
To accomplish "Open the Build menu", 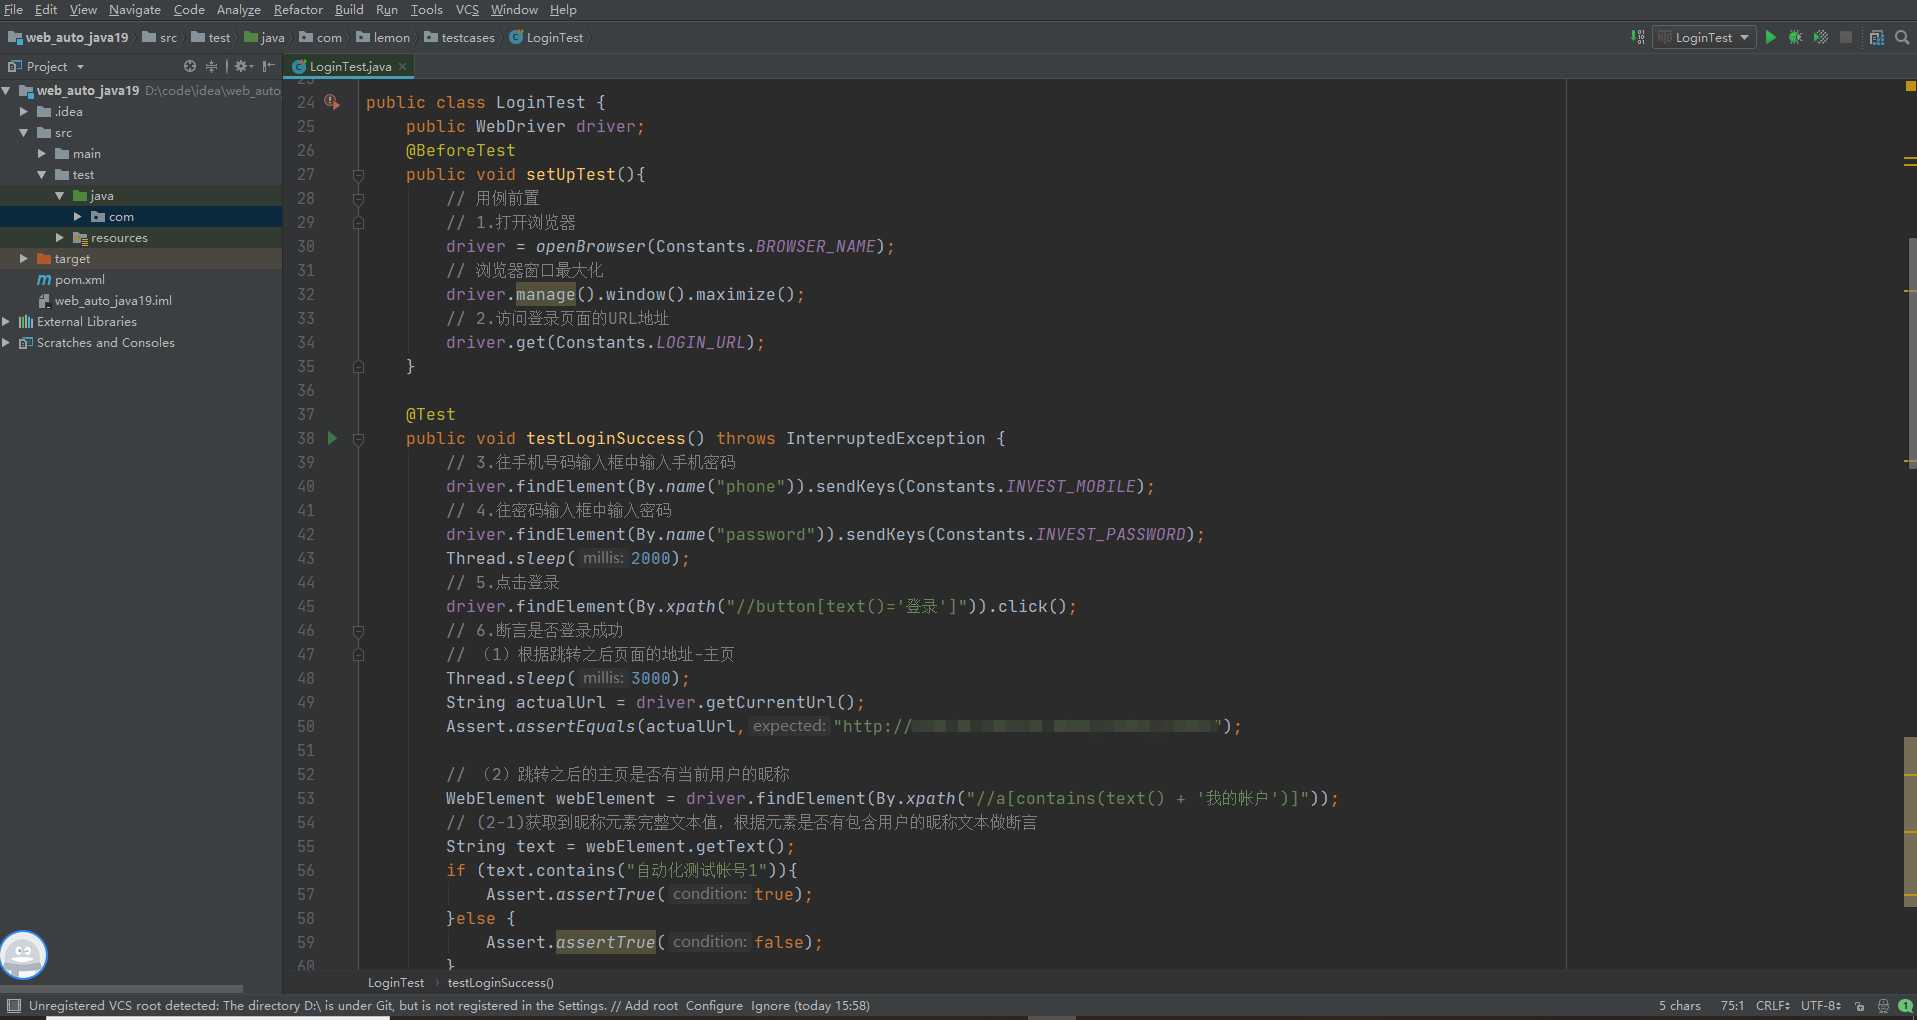I will [x=349, y=9].
